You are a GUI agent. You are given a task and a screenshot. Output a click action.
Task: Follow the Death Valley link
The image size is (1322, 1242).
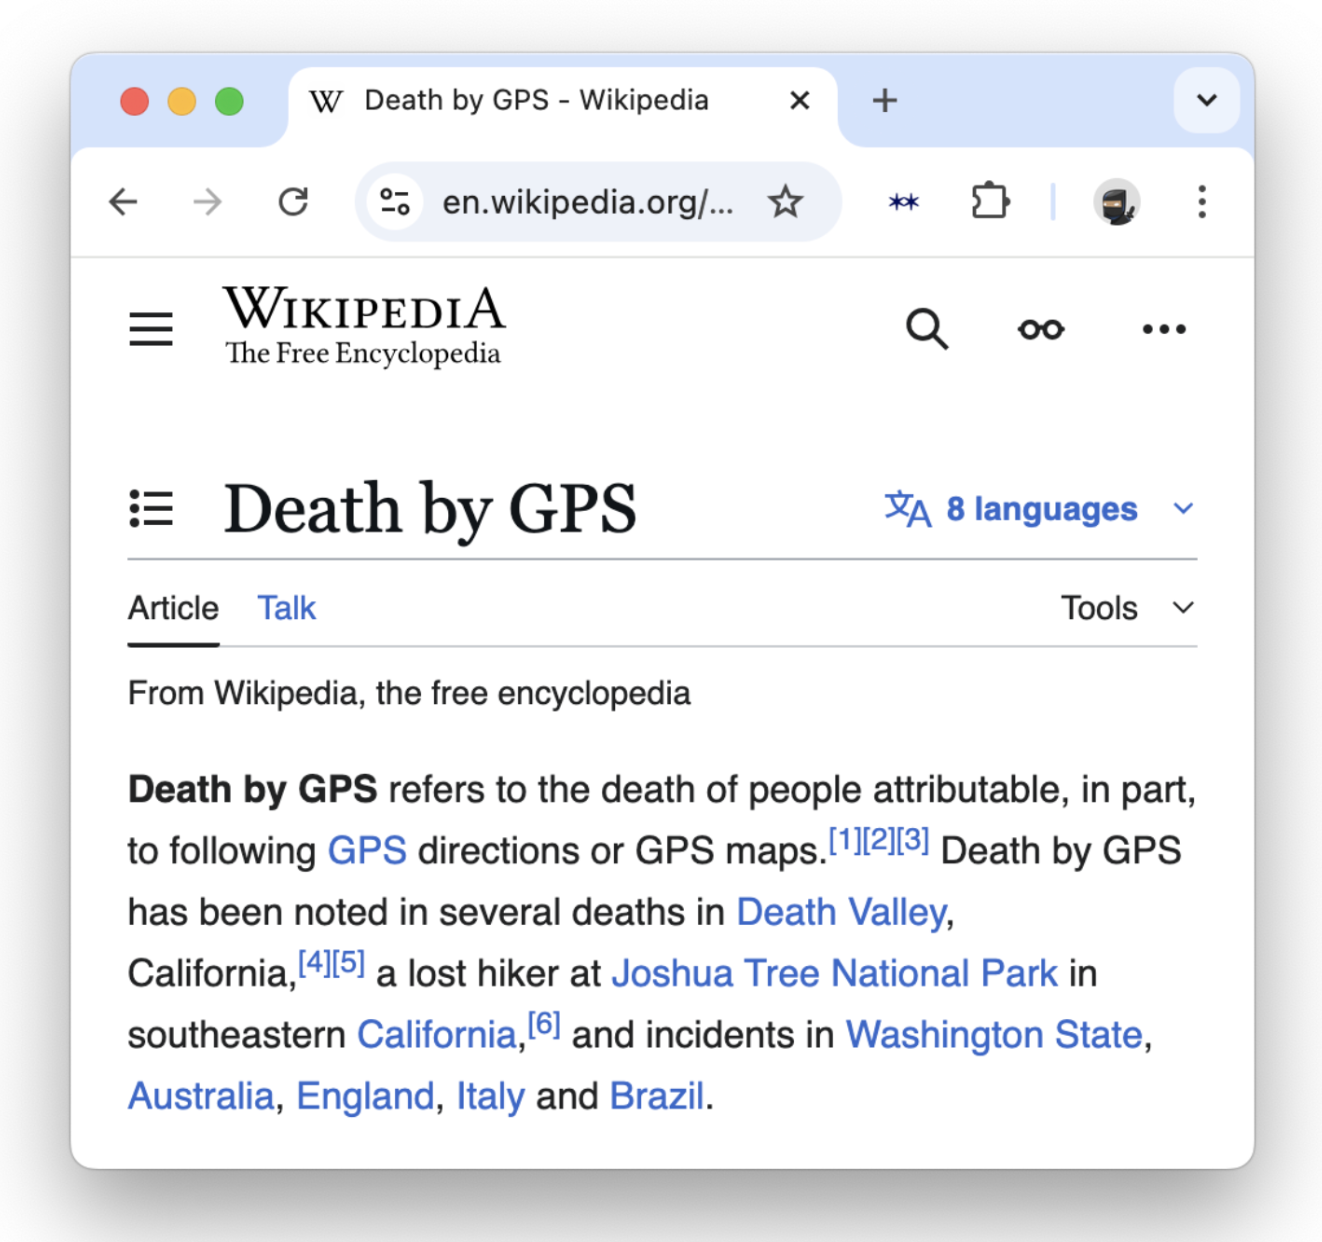tap(841, 912)
